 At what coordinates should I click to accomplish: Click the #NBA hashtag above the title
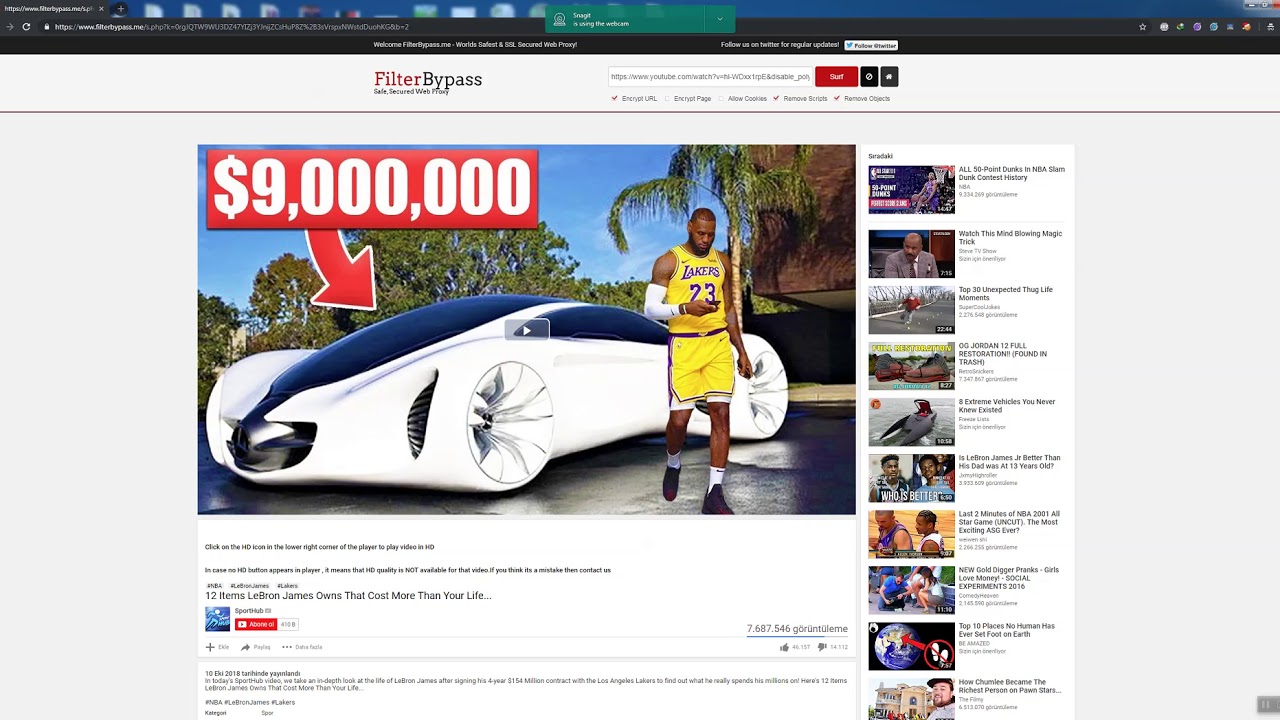[214, 586]
